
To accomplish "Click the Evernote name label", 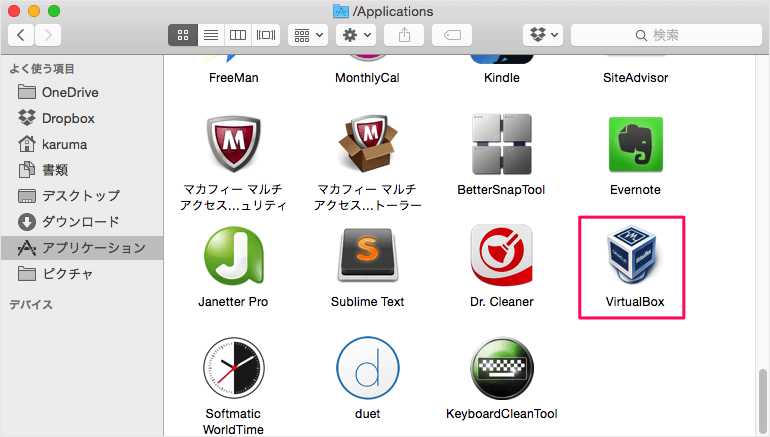I will [x=635, y=190].
